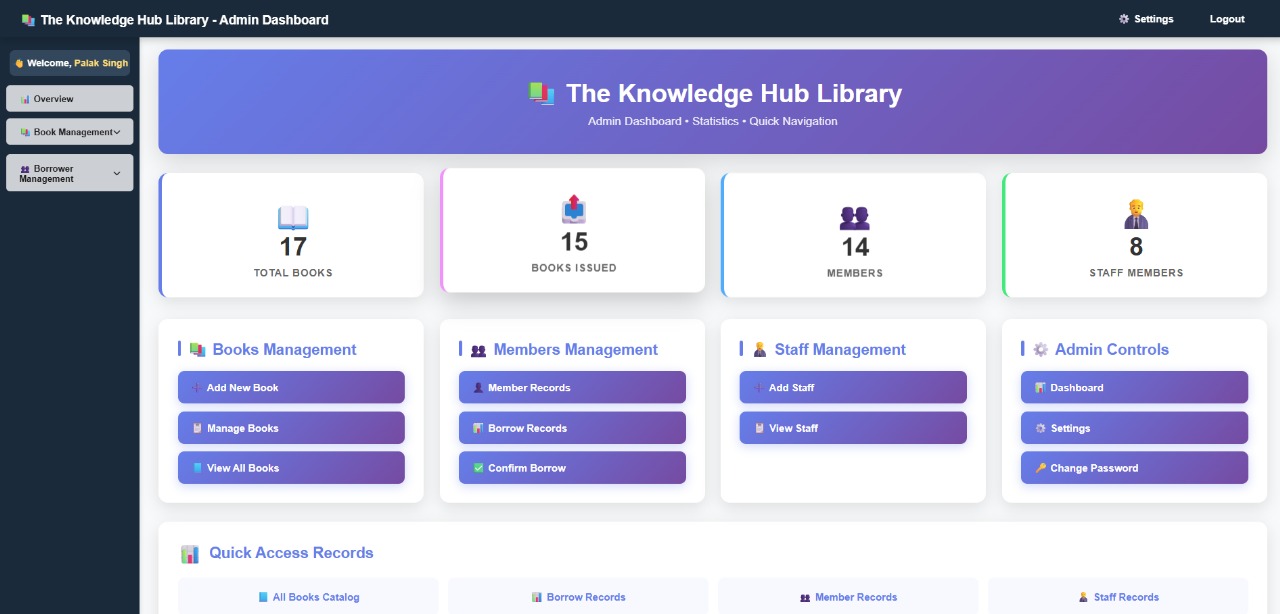
Task: Click the Books Issued upload icon
Action: pos(574,209)
